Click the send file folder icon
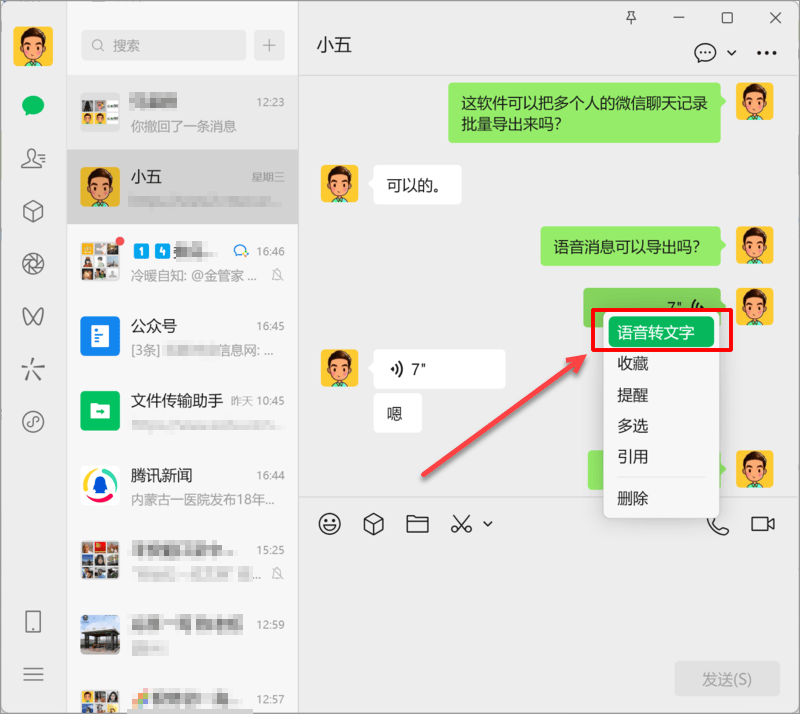The height and width of the screenshot is (714, 800). point(417,524)
